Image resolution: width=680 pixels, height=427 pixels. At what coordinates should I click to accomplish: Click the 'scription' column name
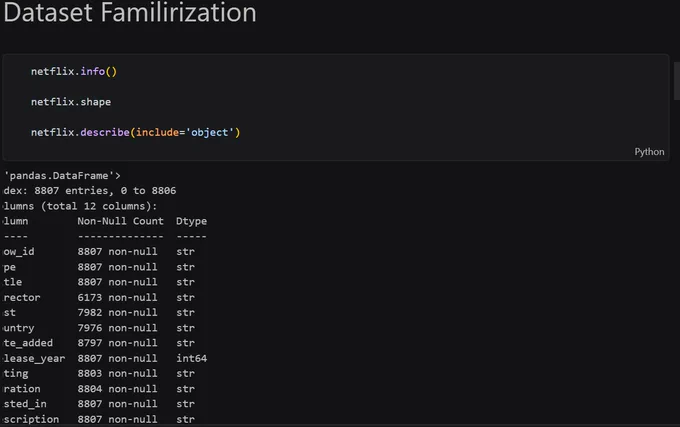pos(31,419)
